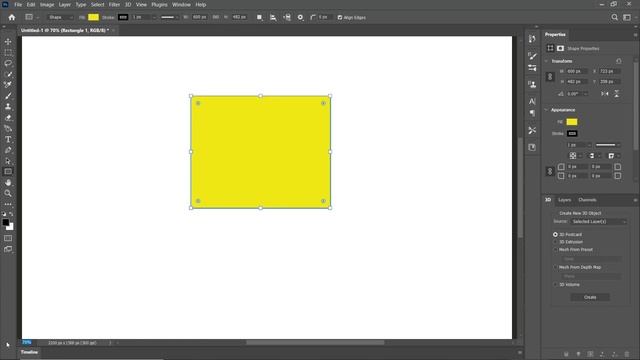Viewport: 640px width, 360px height.
Task: Toggle width-height link in Transform section
Action: [550, 76]
